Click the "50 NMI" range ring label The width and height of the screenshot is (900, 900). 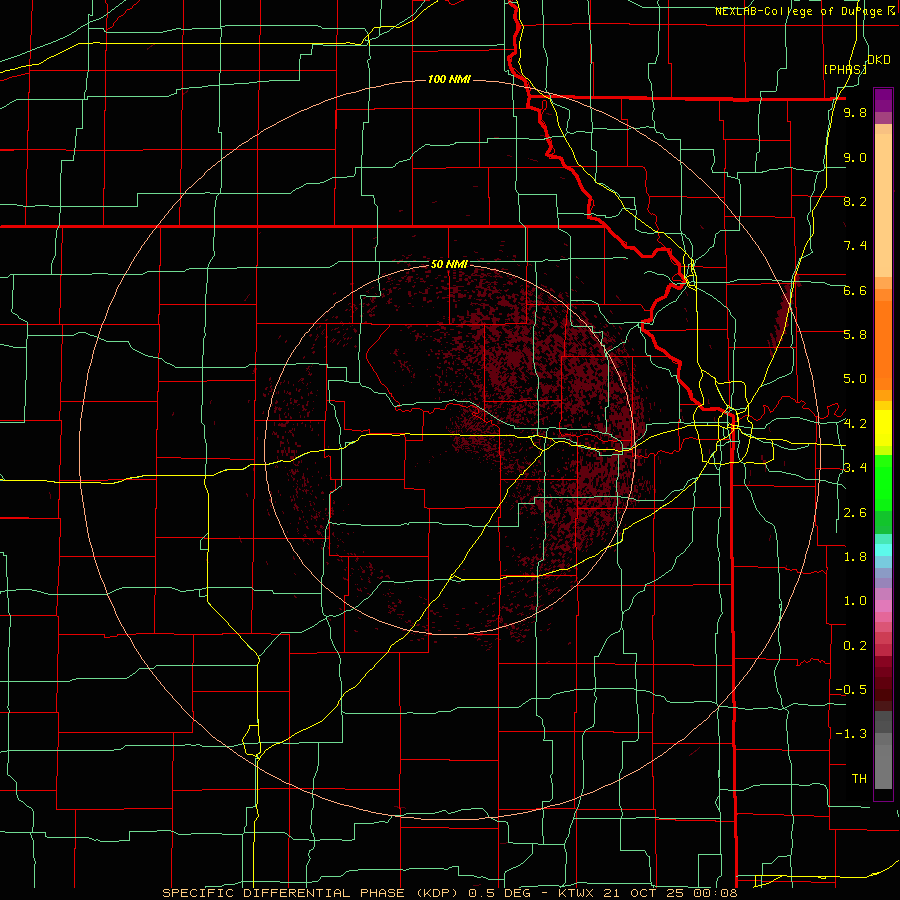pos(449,264)
